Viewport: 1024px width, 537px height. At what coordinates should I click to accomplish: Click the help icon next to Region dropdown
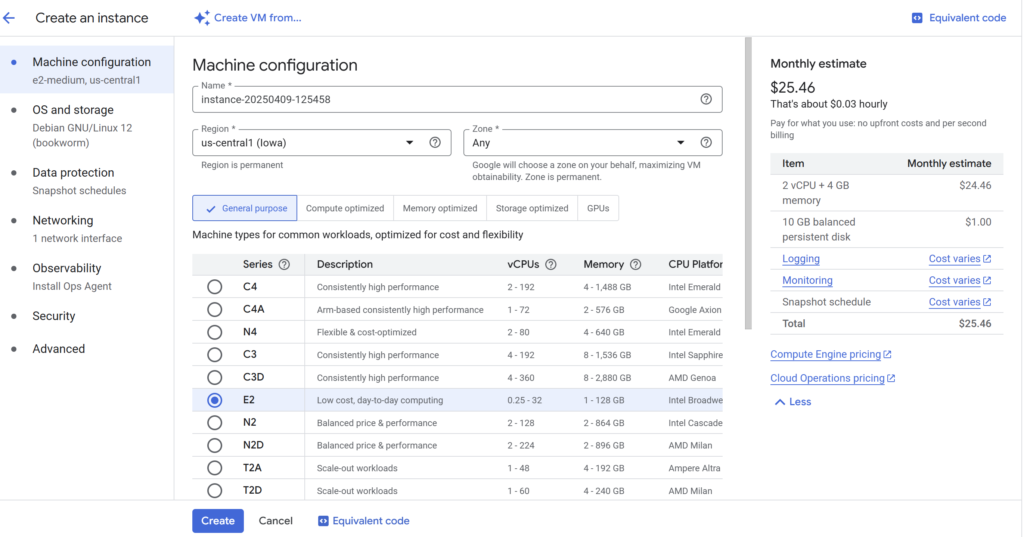coord(435,142)
